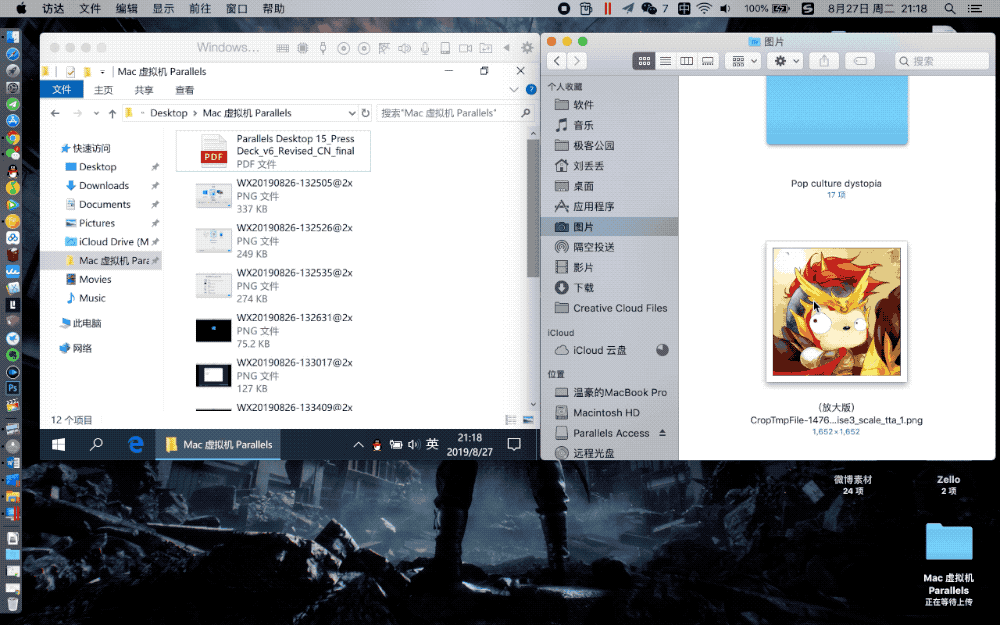Viewport: 1000px width, 625px height.
Task: Click the tag button in the Finder toolbar
Action: point(858,61)
